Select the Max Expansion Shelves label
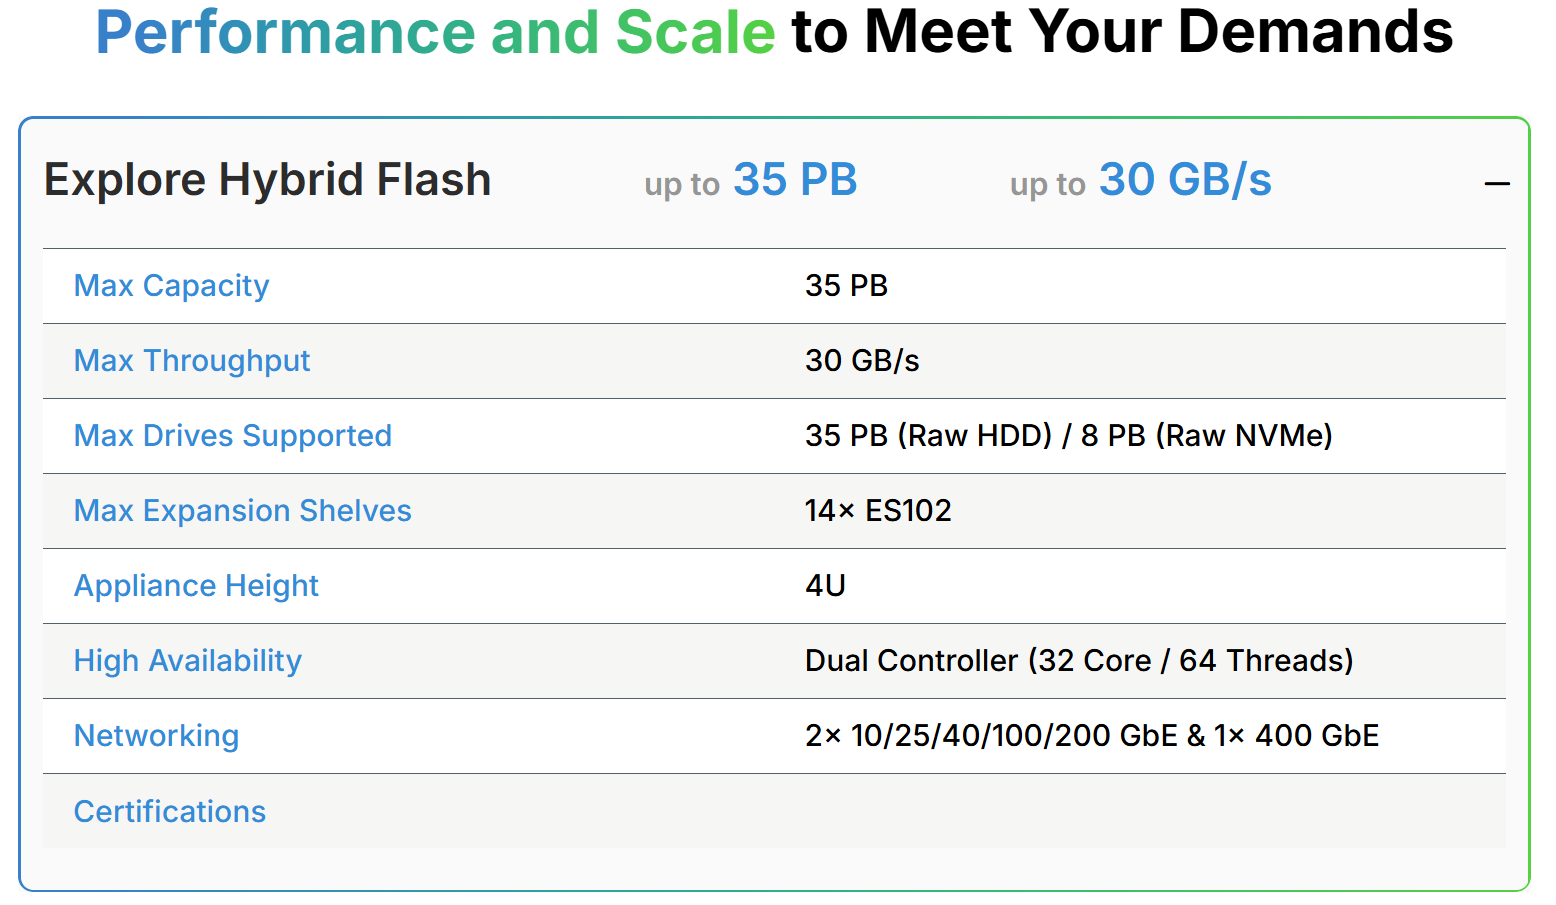 tap(242, 511)
